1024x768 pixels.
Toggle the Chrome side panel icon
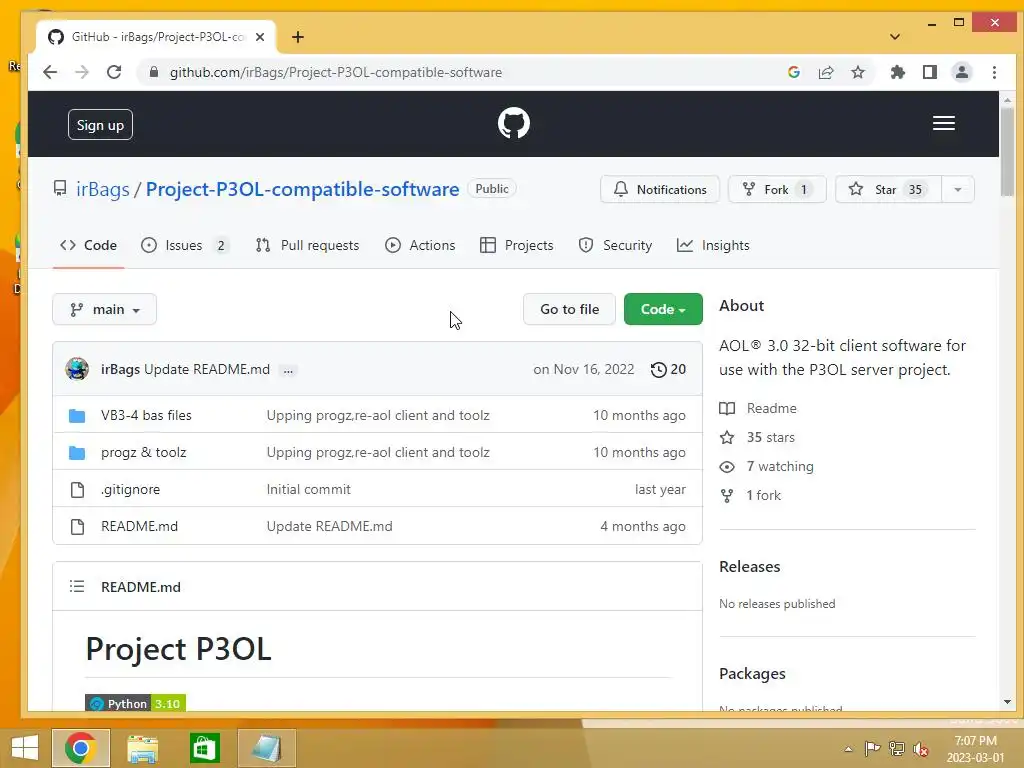pos(929,72)
